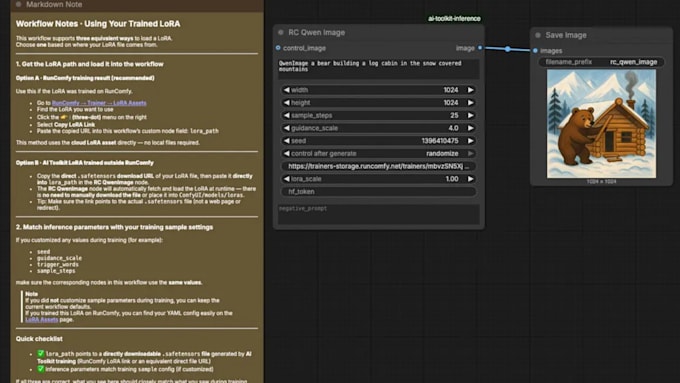Collapse the Markdown Note node dot
Image resolution: width=680 pixels, height=383 pixels.
18,4
